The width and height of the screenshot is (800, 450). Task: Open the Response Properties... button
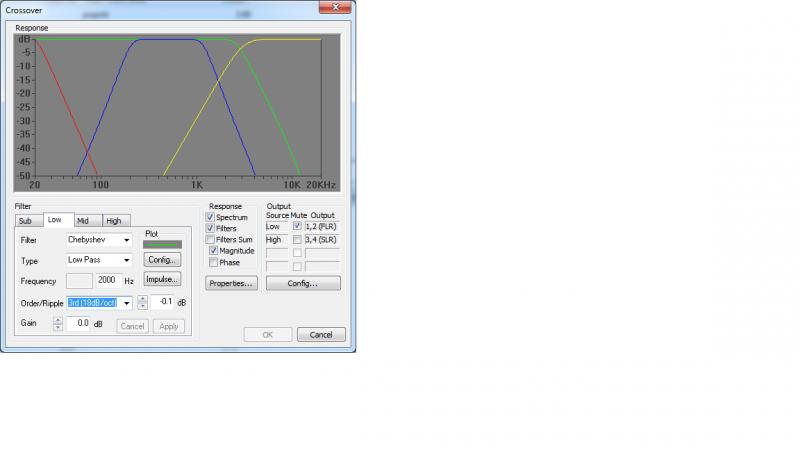click(231, 284)
